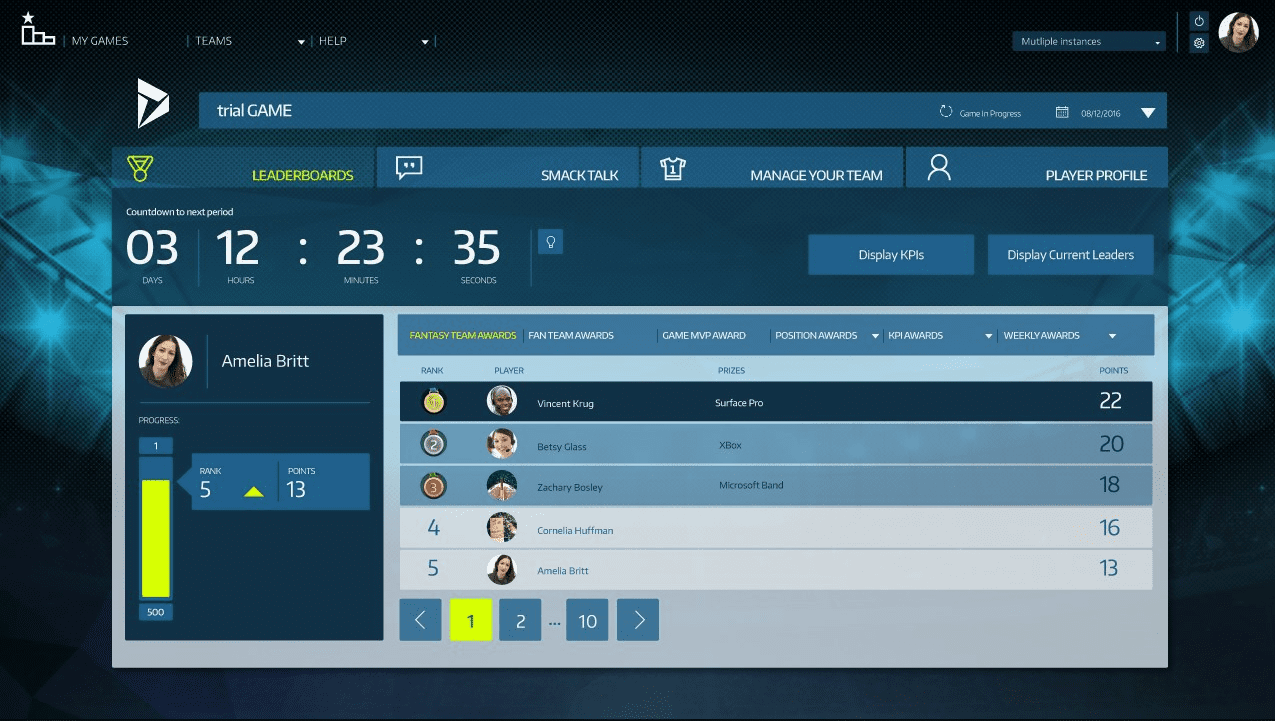Click Vincent Krug's gold medal icon

[434, 402]
